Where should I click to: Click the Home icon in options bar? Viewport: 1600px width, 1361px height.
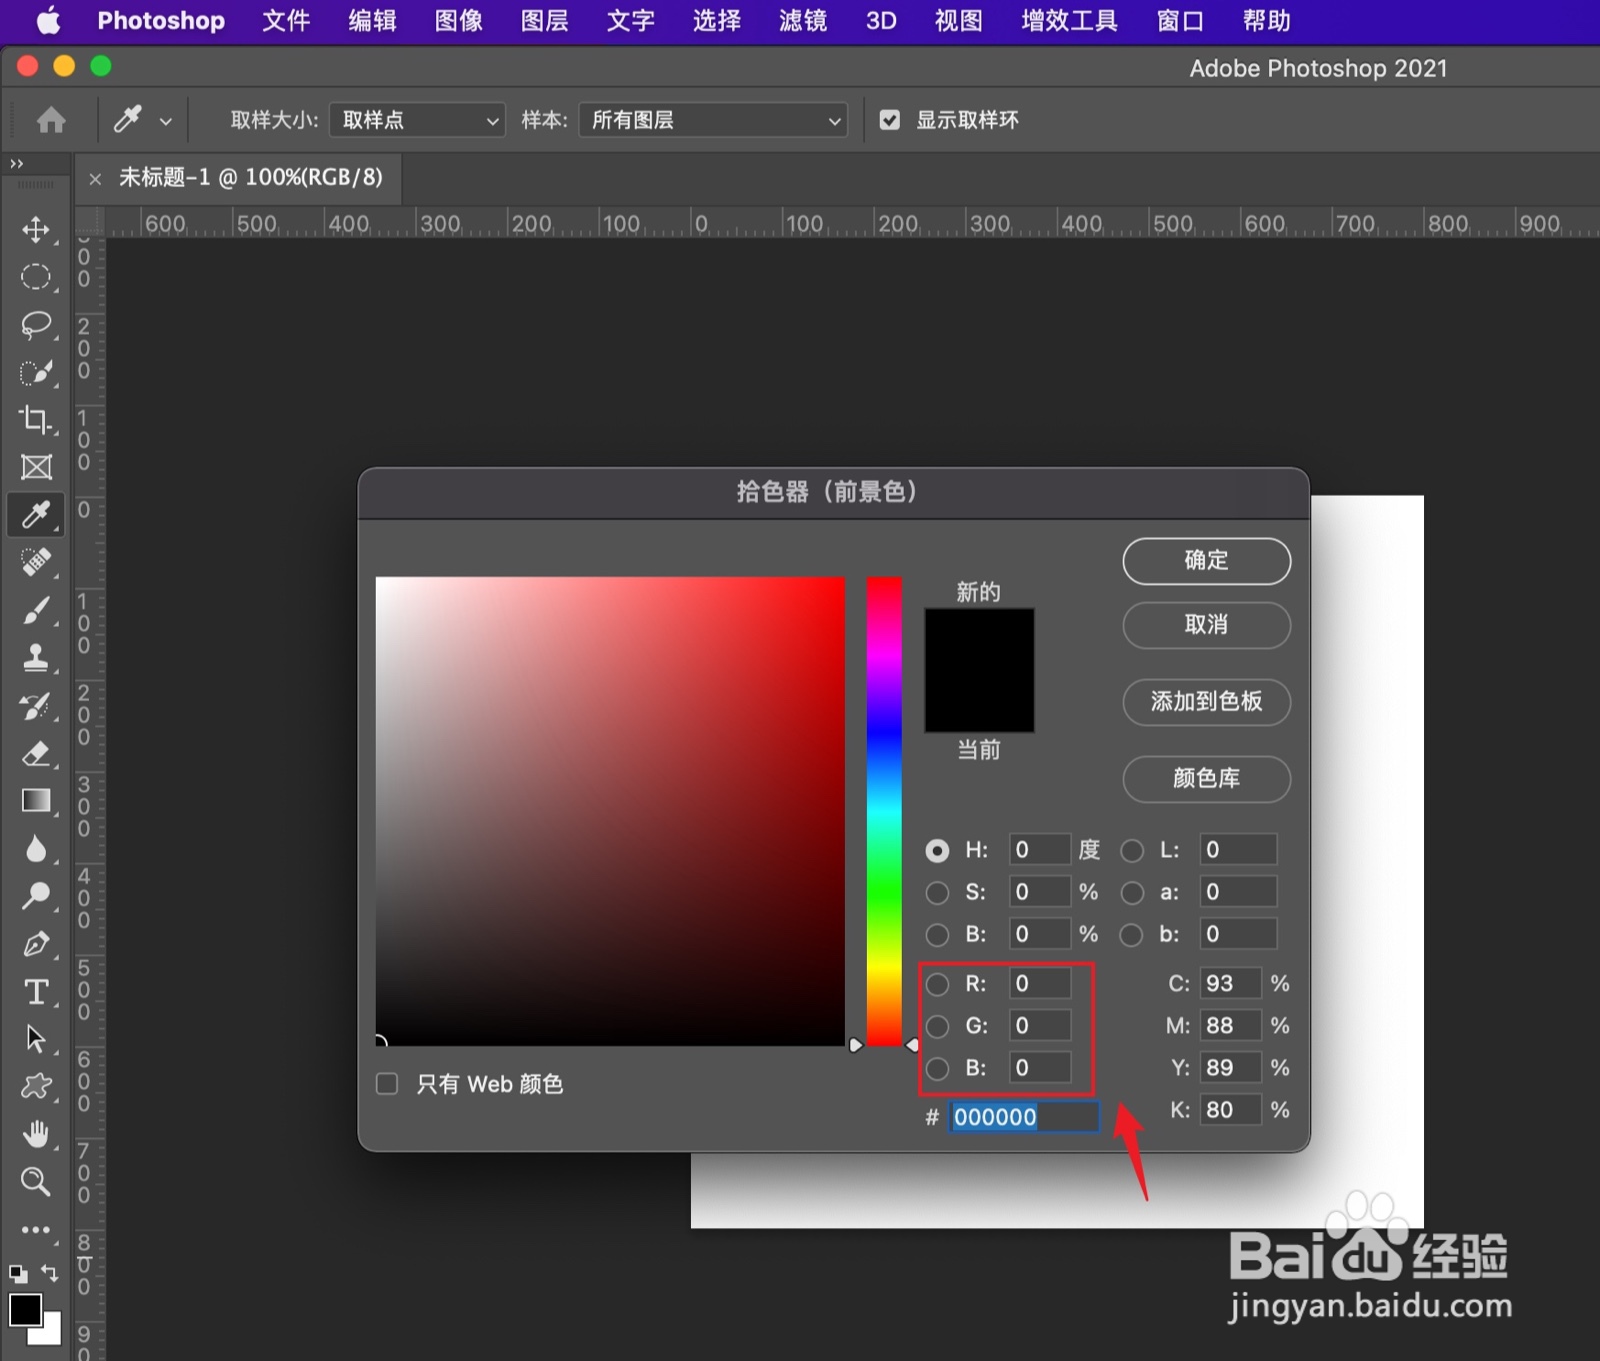[51, 121]
